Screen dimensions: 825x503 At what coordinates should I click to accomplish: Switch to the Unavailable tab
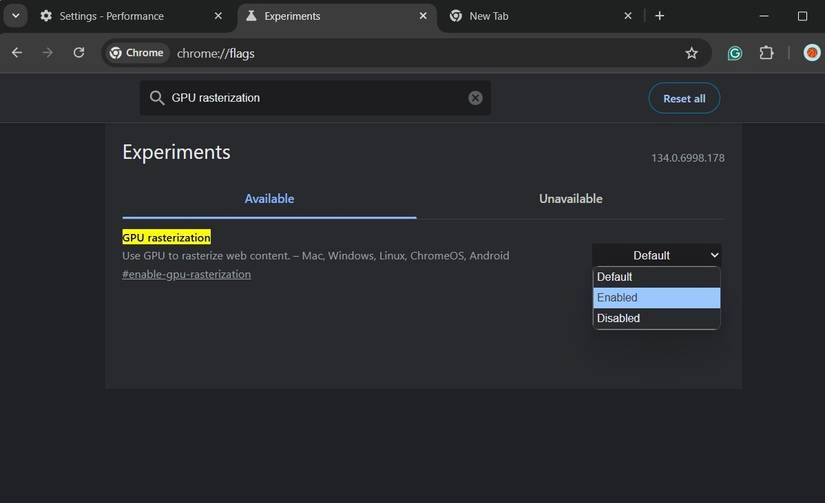coord(570,199)
